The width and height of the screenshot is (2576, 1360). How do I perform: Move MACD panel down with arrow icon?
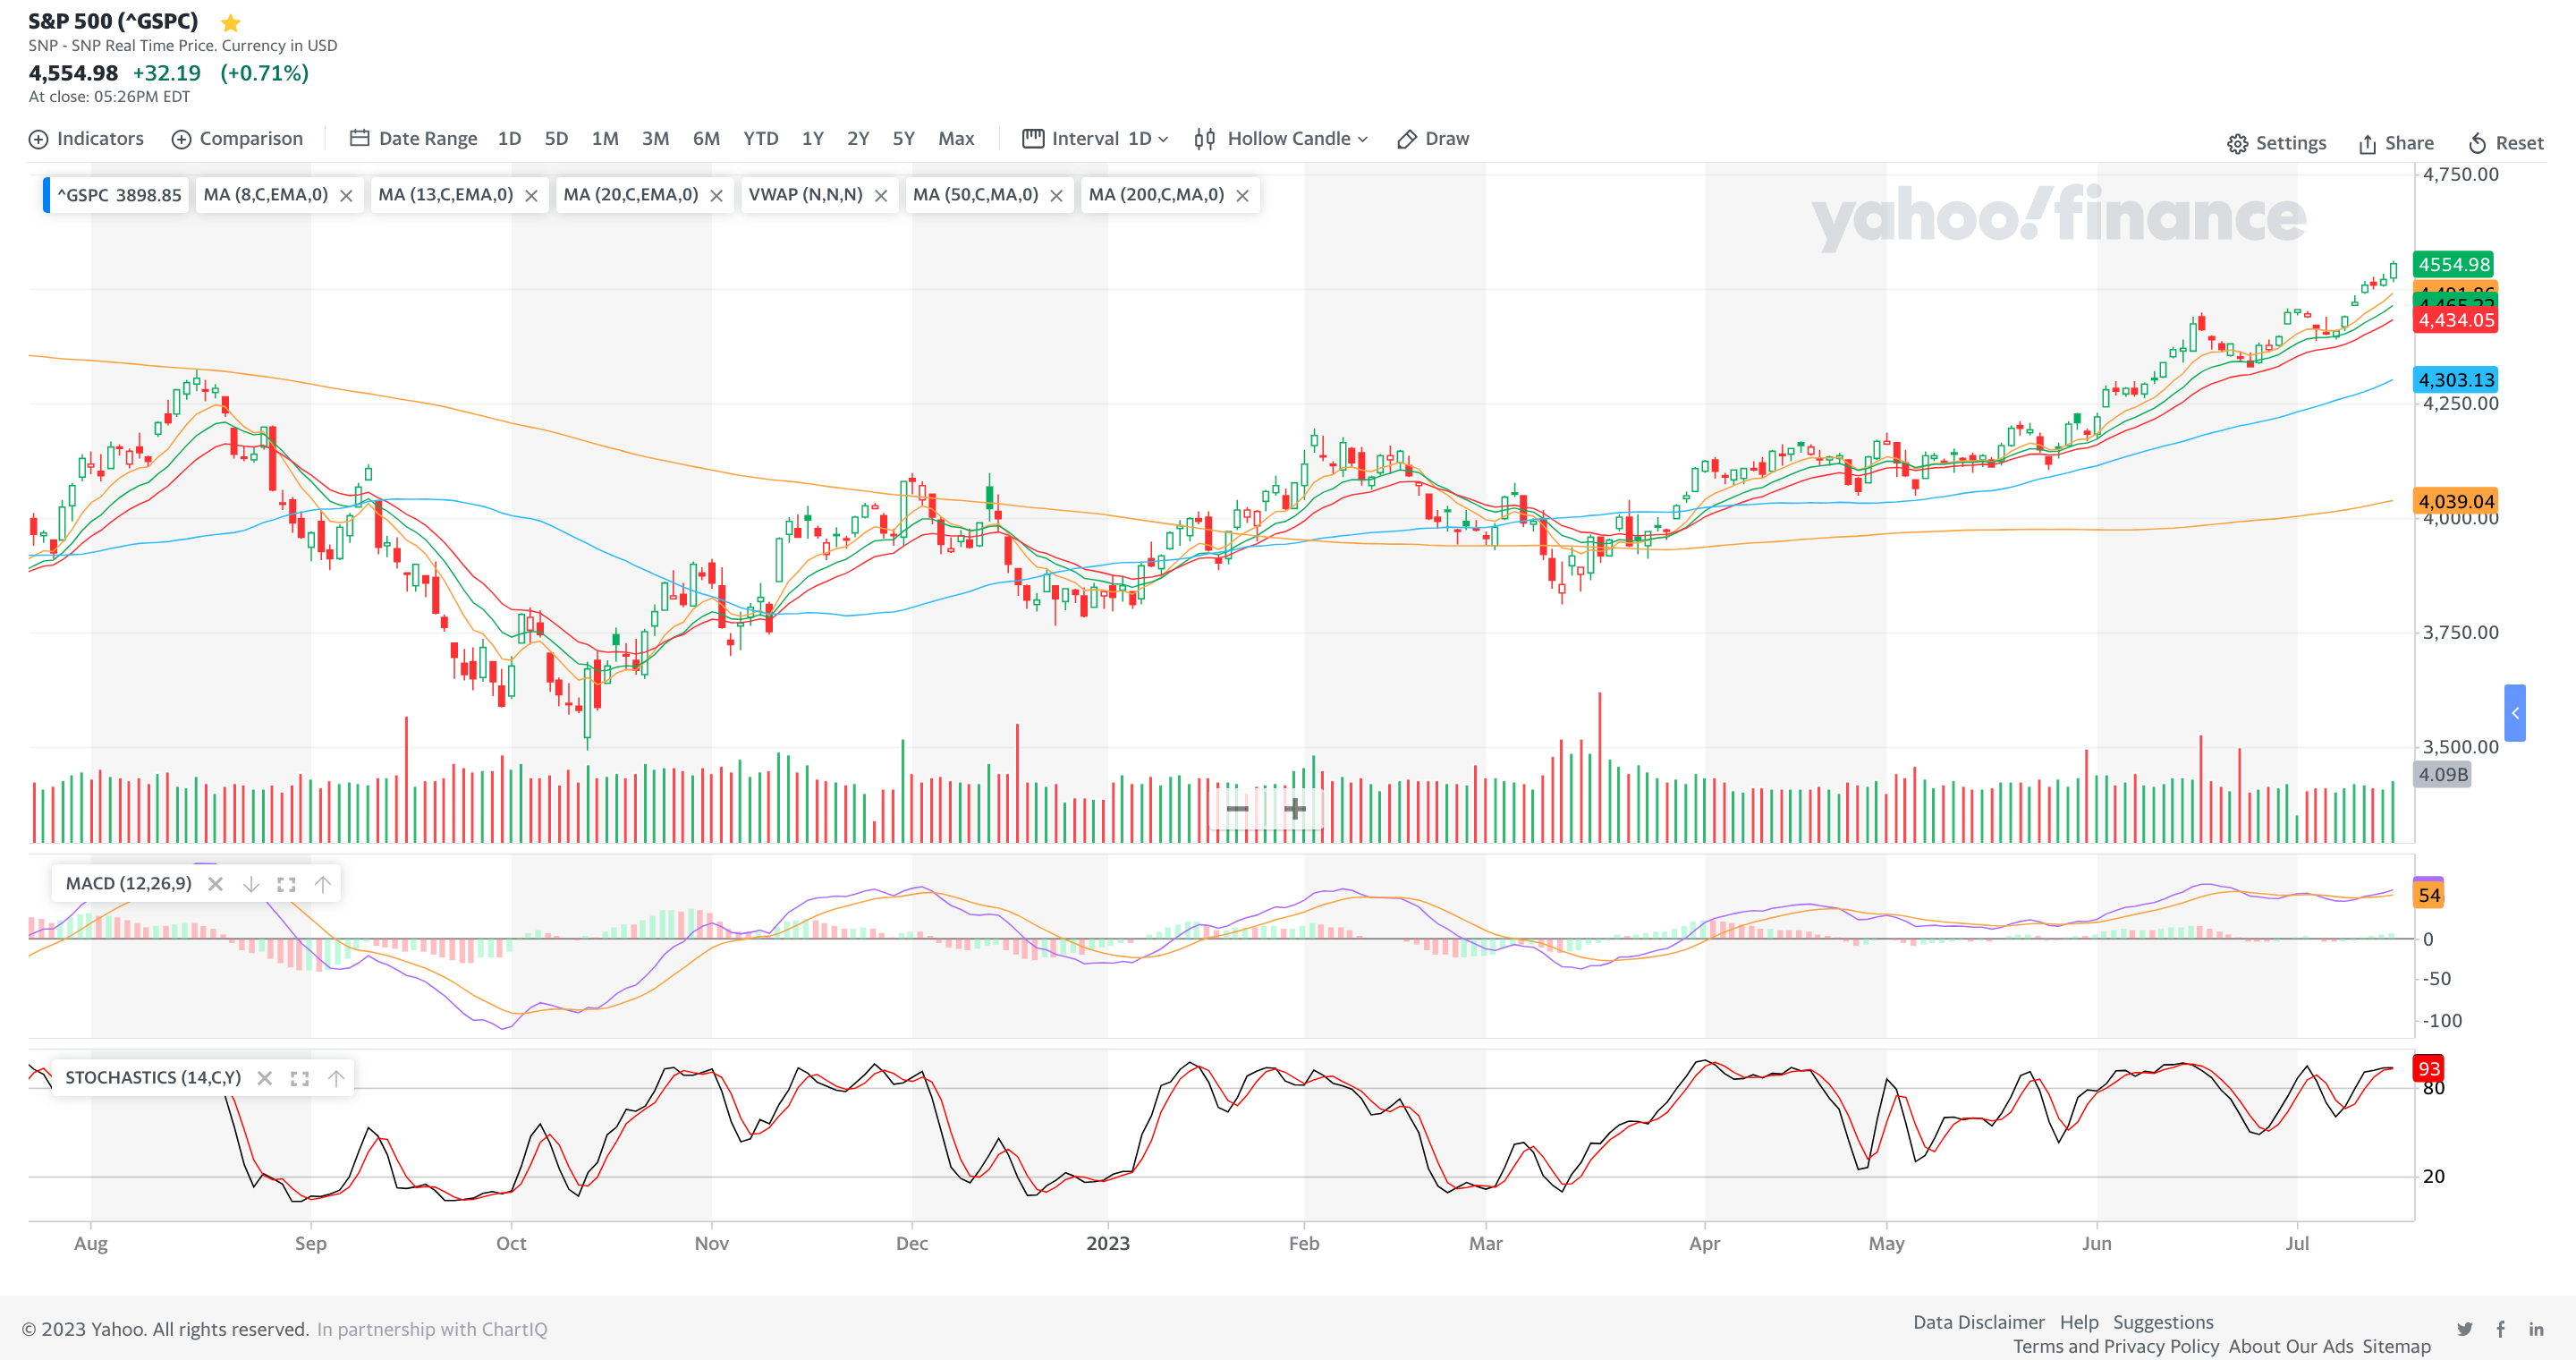point(251,884)
